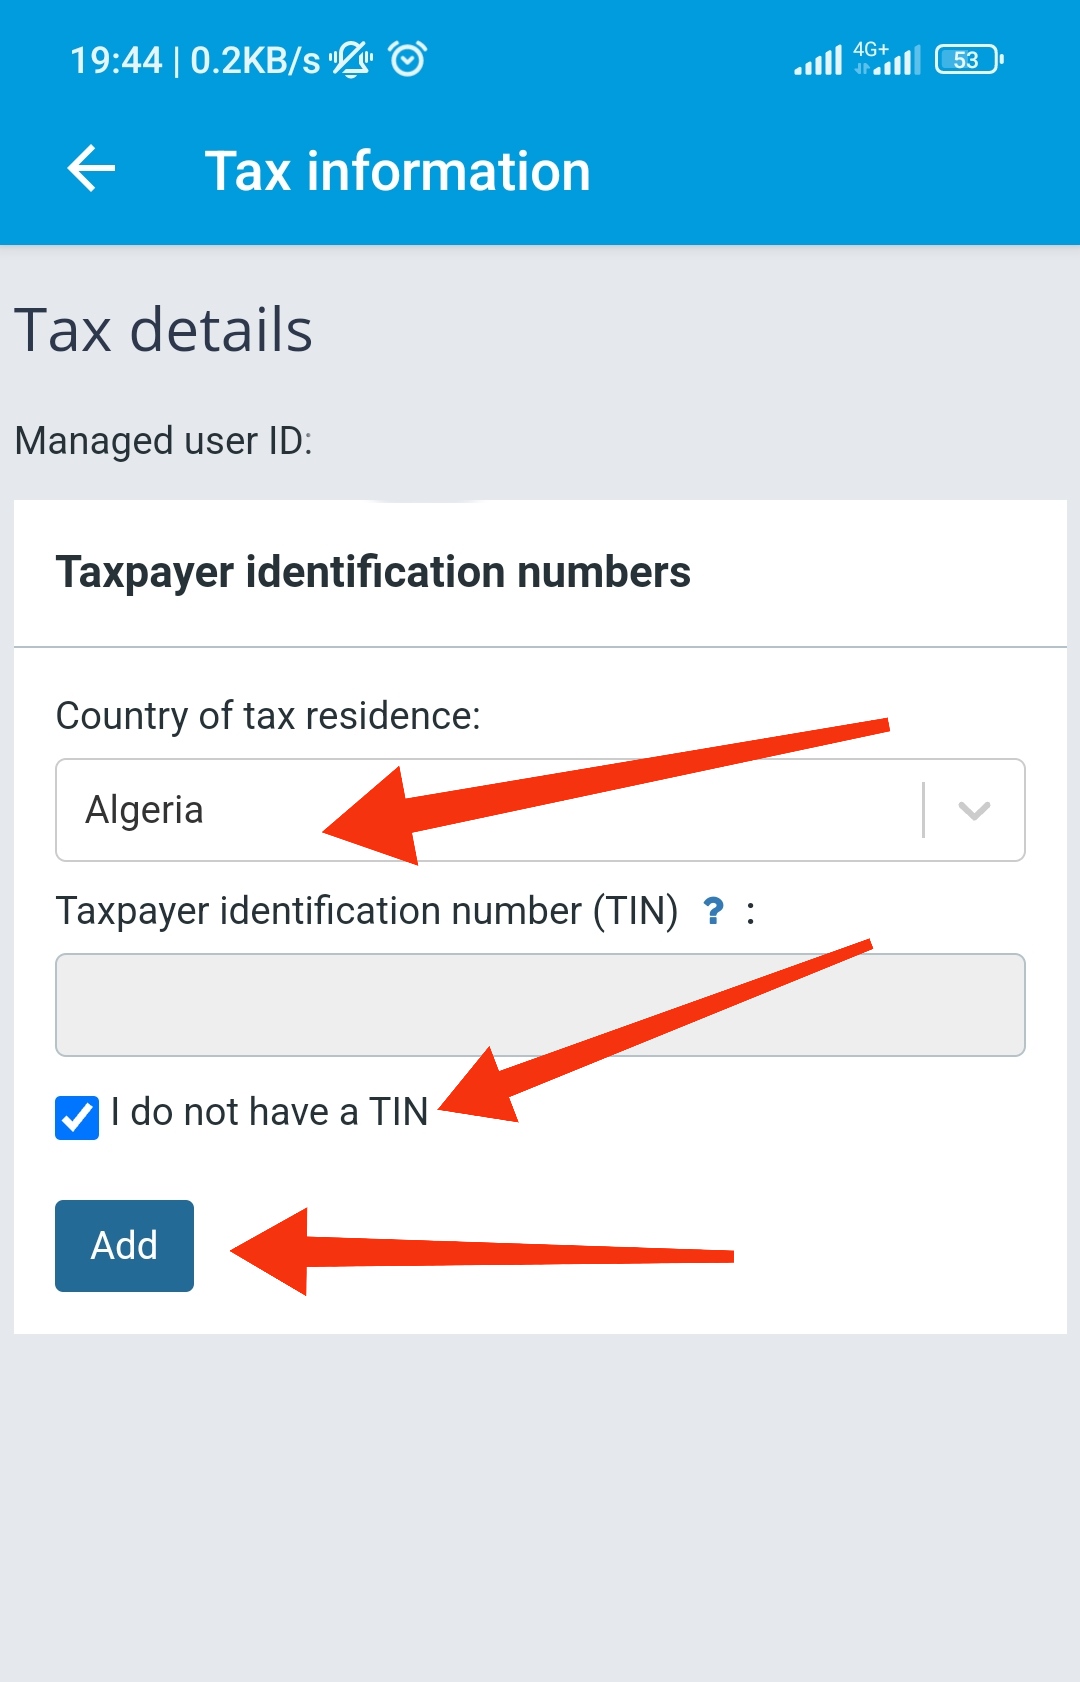
Task: Tap the first signal strength bars
Action: pos(818,62)
